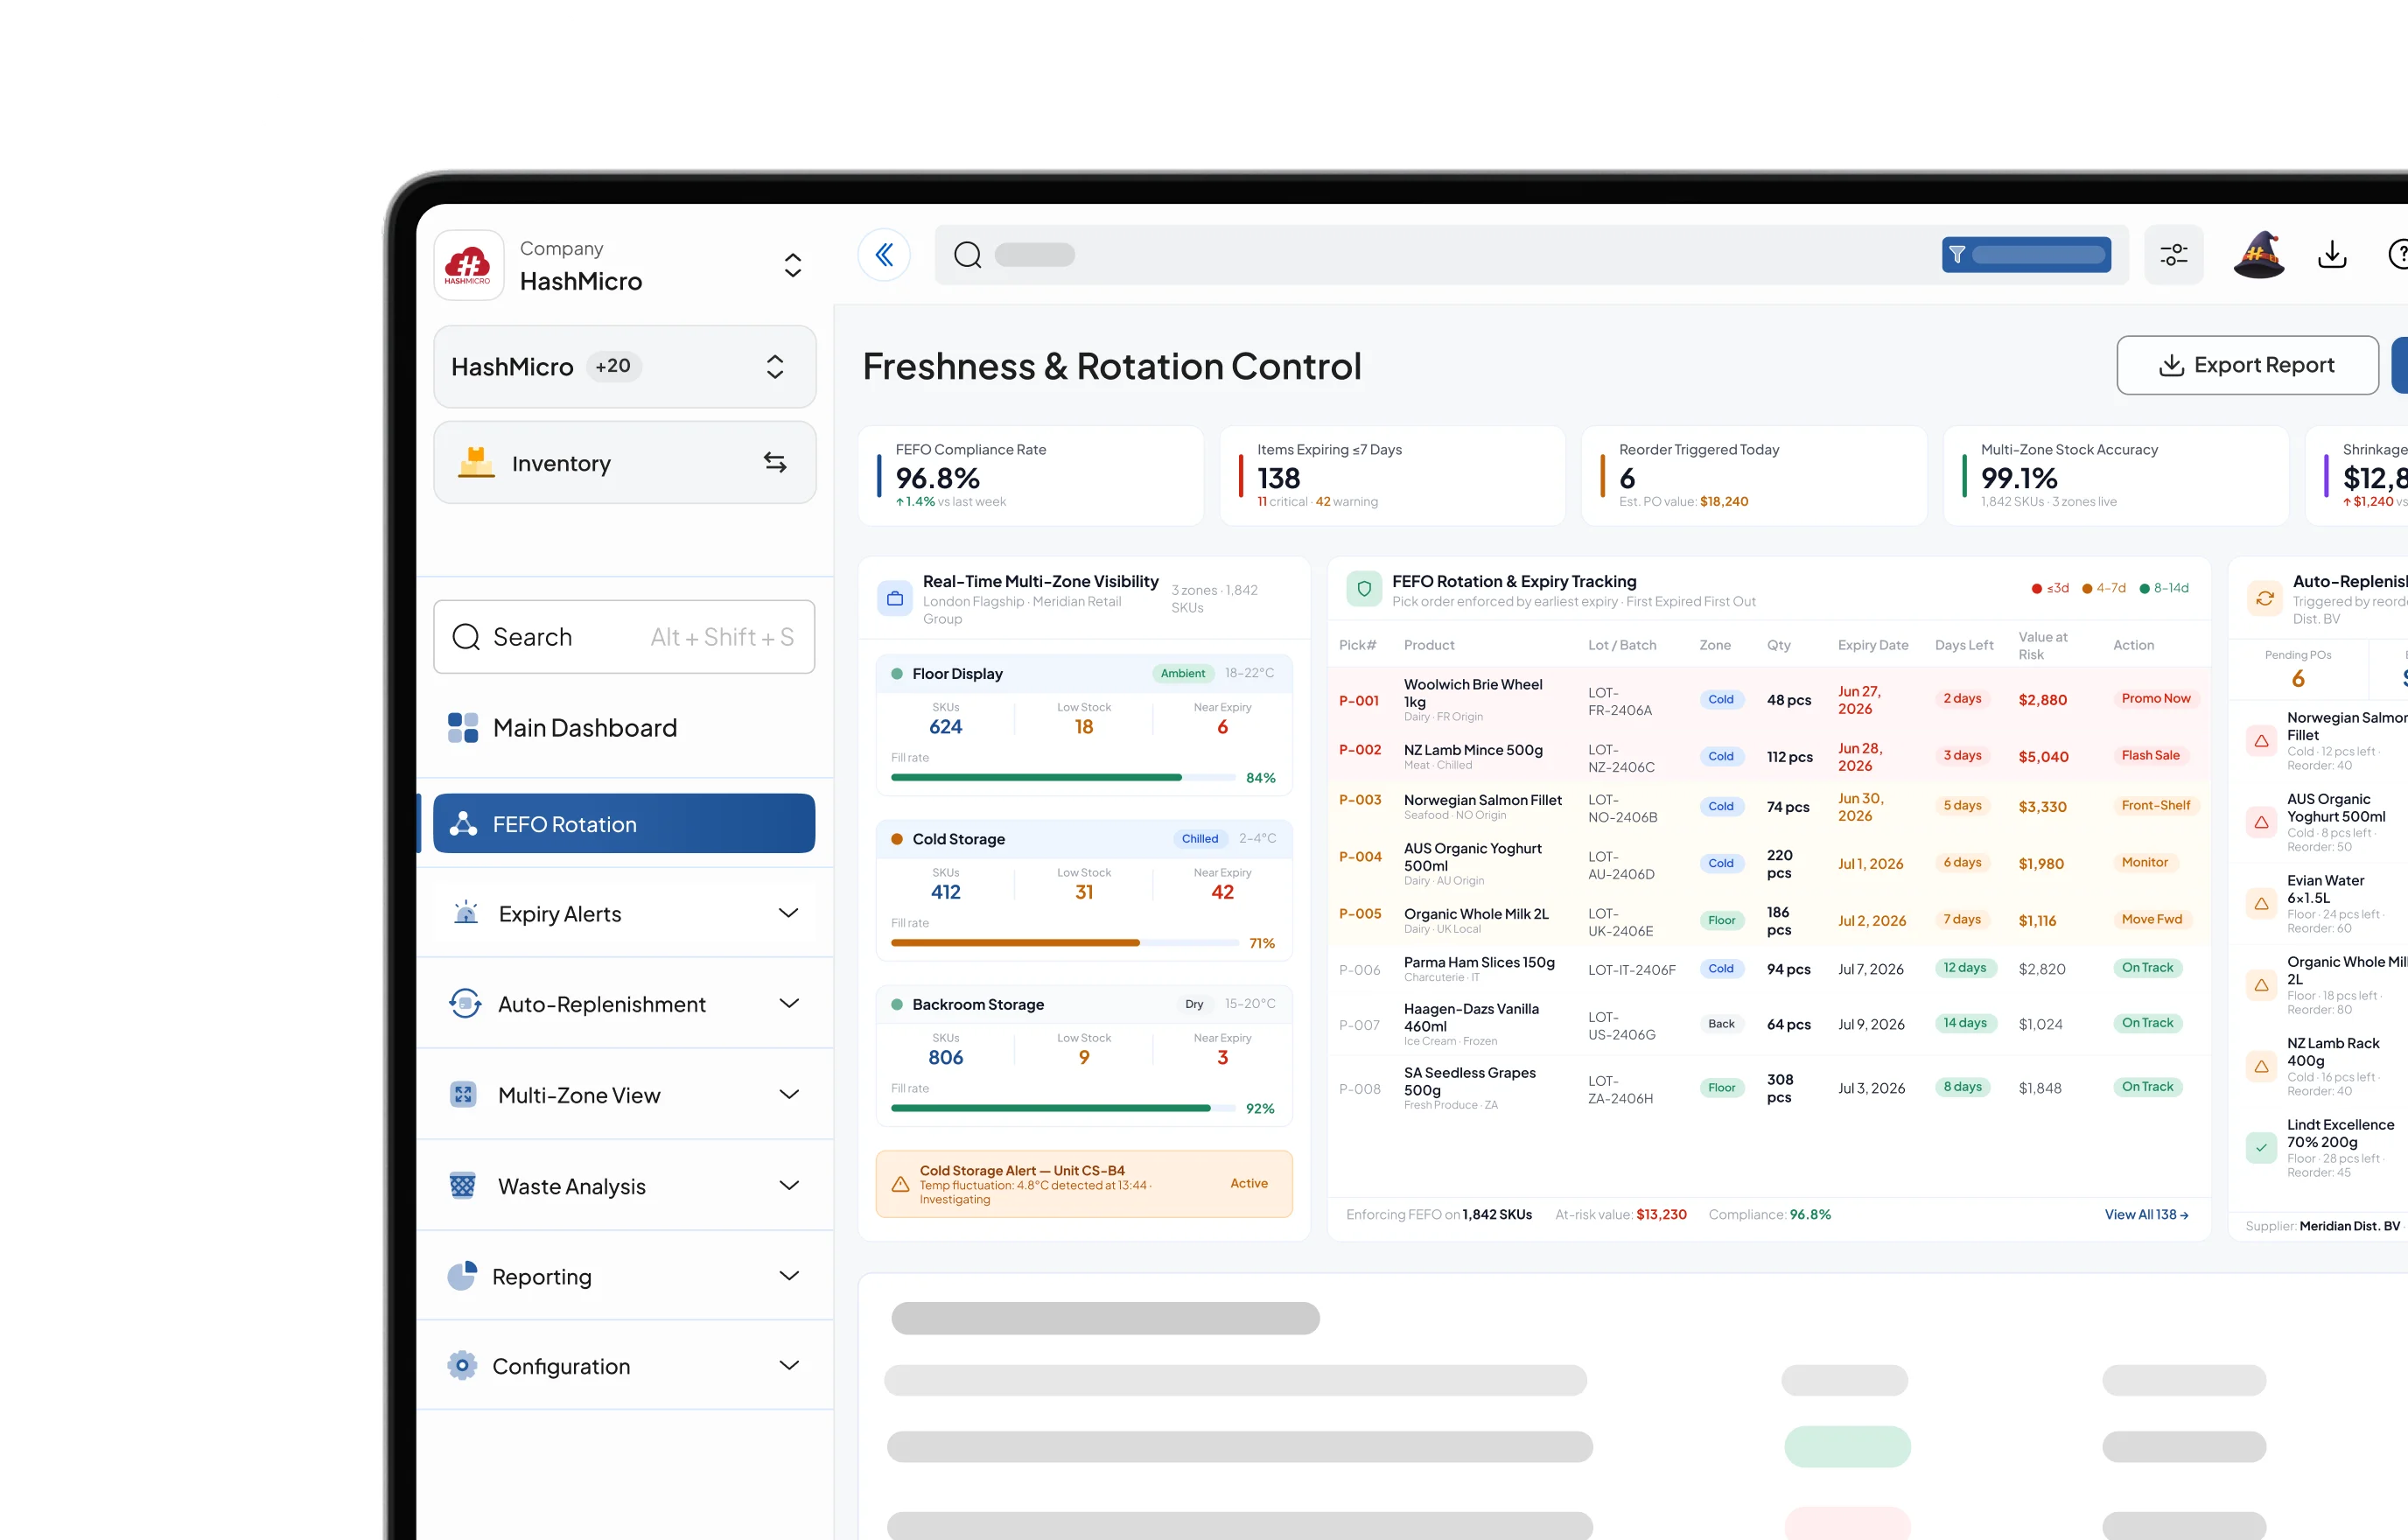This screenshot has width=2408, height=1540.
Task: Click the green check beside Lindt Excellence
Action: (x=2261, y=1148)
